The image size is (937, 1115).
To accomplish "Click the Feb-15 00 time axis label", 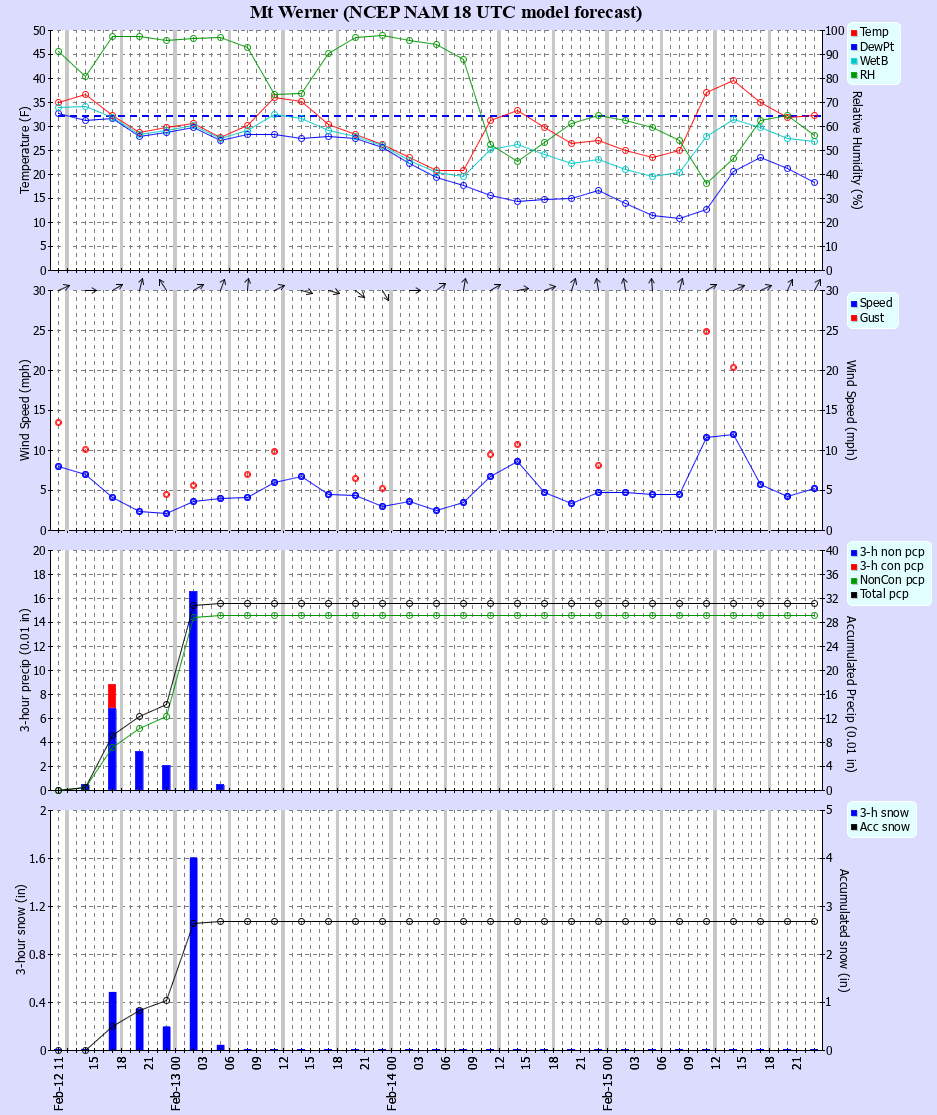I will [x=608, y=1084].
